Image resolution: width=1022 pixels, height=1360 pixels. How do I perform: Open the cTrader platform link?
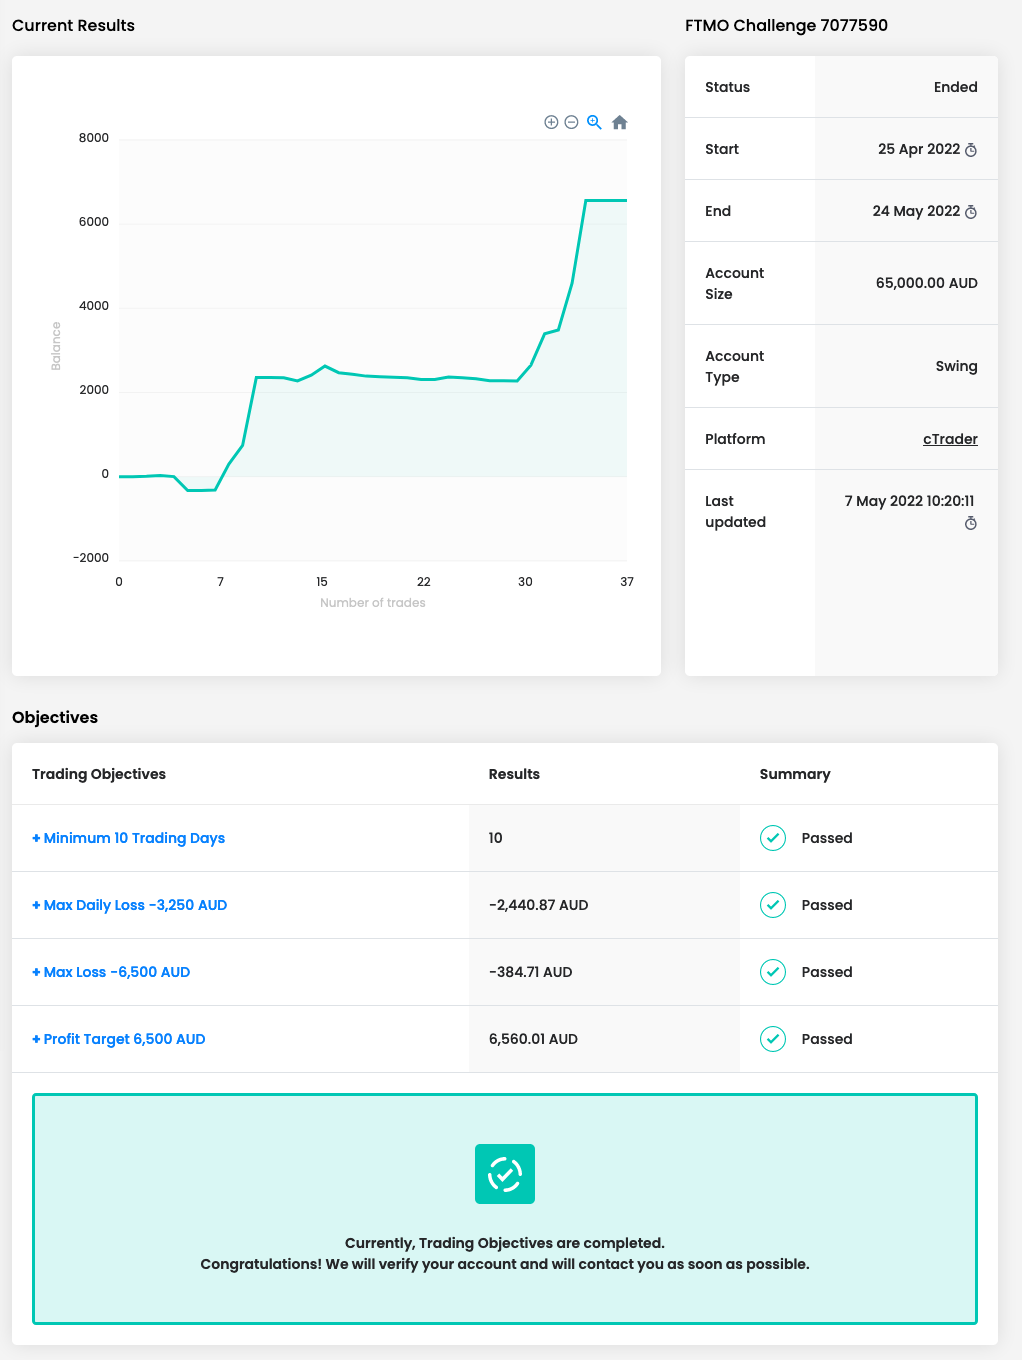click(950, 439)
